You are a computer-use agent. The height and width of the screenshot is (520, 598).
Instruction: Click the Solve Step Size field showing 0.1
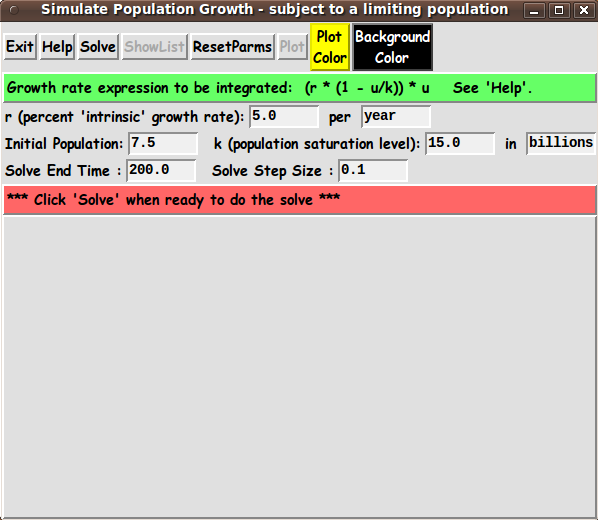pyautogui.click(x=373, y=171)
